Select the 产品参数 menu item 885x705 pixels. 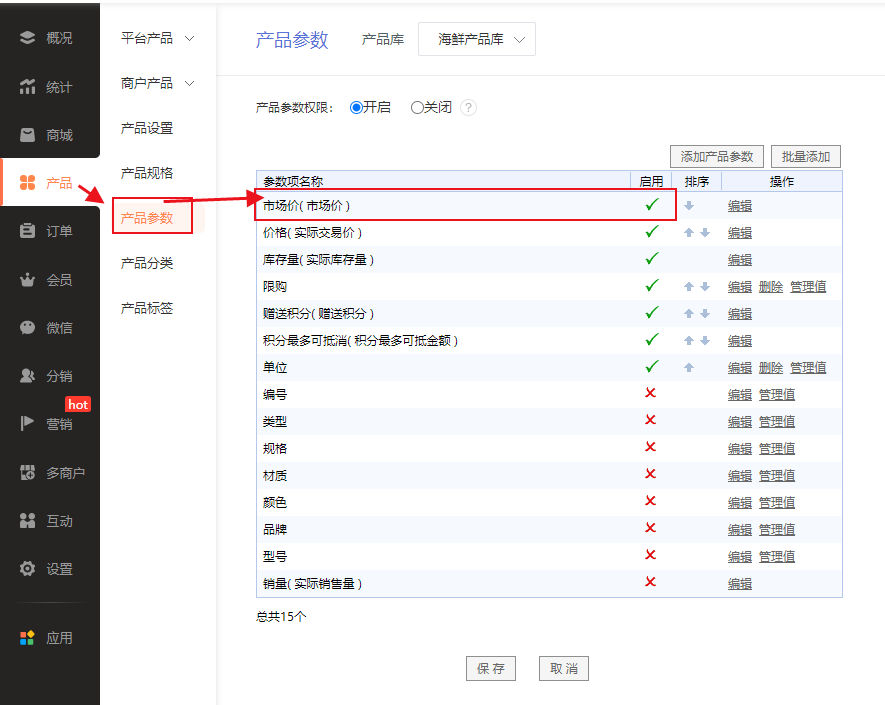147,218
